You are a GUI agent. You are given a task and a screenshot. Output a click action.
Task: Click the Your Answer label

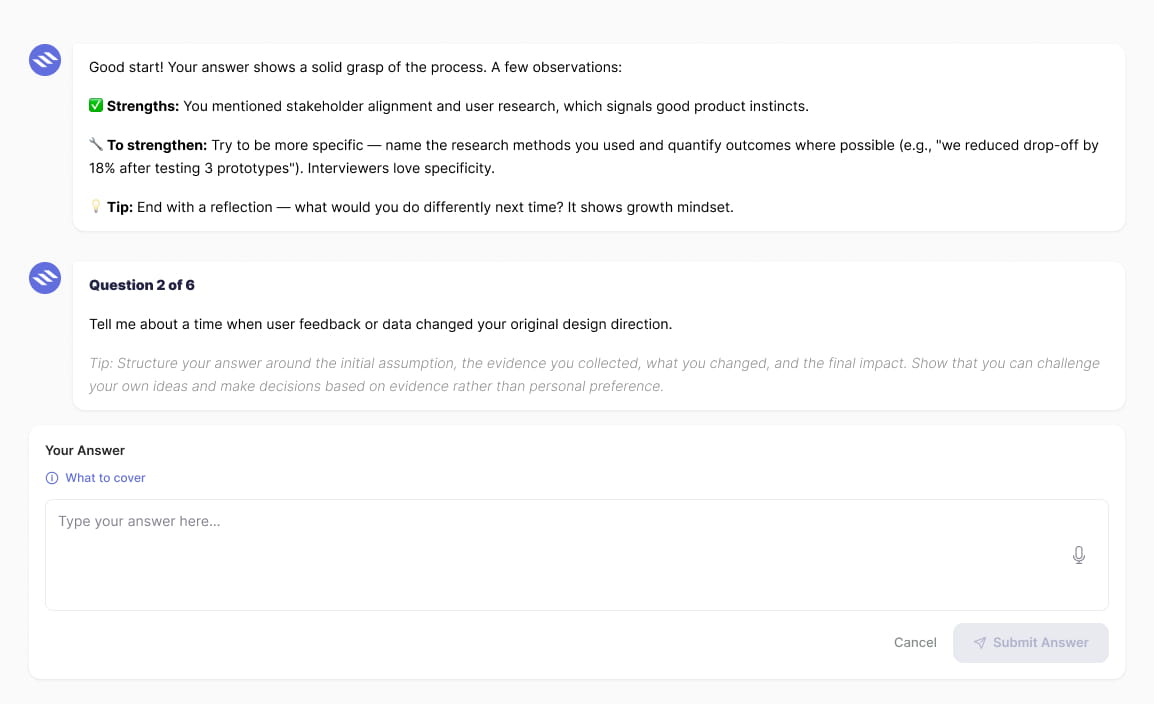tap(85, 450)
